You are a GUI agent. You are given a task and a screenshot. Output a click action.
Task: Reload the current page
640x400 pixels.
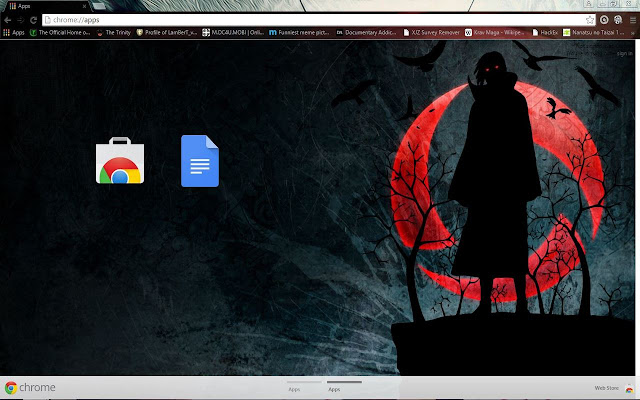click(x=33, y=20)
